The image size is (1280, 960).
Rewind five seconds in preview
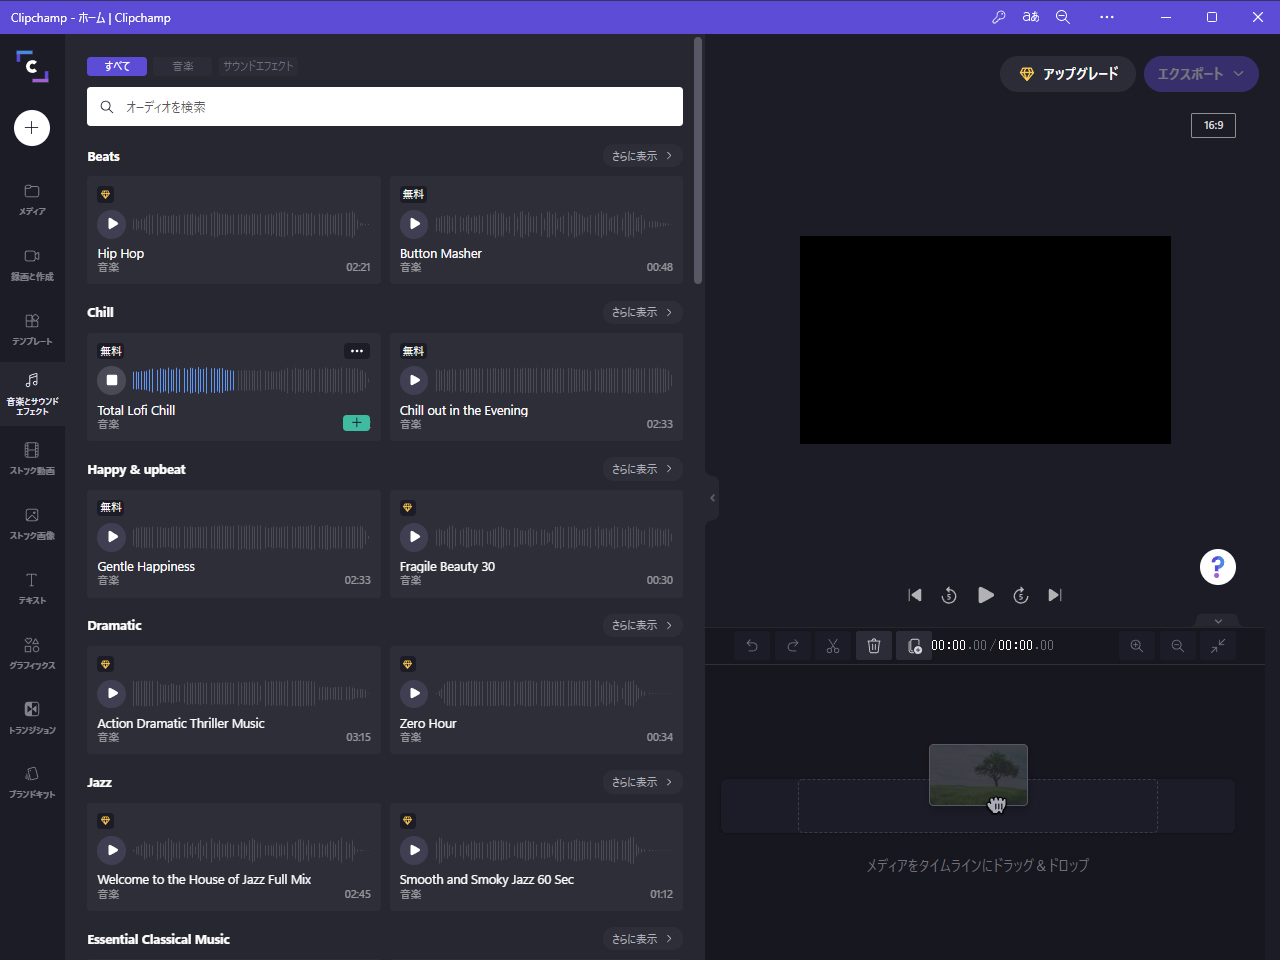tap(949, 595)
